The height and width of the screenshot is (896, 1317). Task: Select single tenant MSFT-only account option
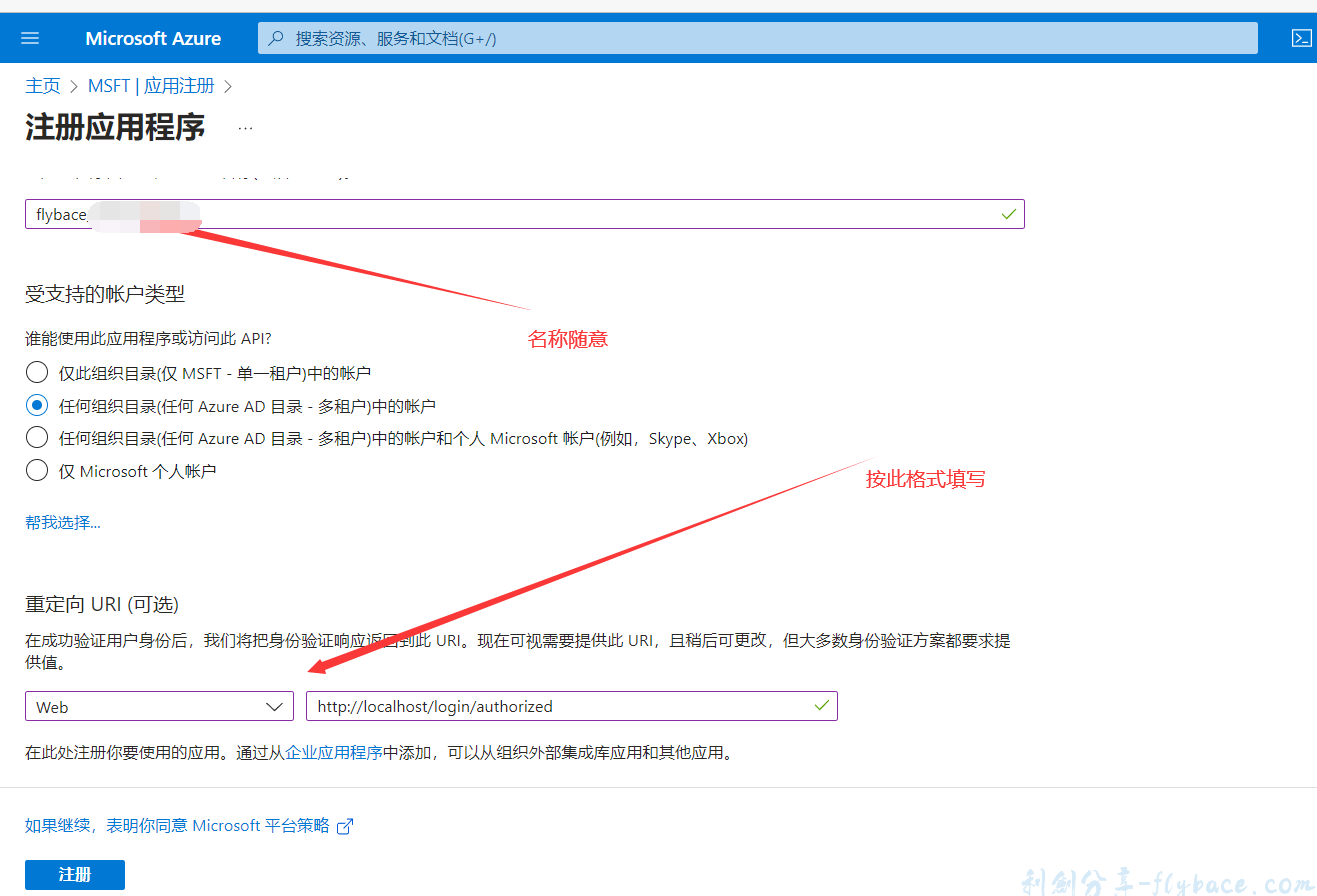tap(37, 373)
